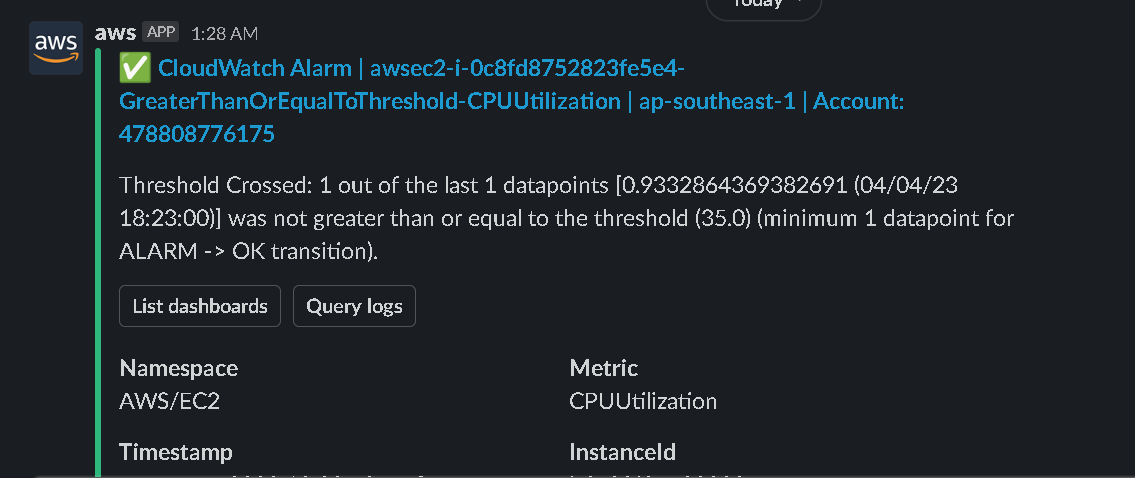Screen dimensions: 1135x478
Task: Click the GreaterThanOrEqualToThreshold-CPUUtilization link line
Action: click(369, 101)
